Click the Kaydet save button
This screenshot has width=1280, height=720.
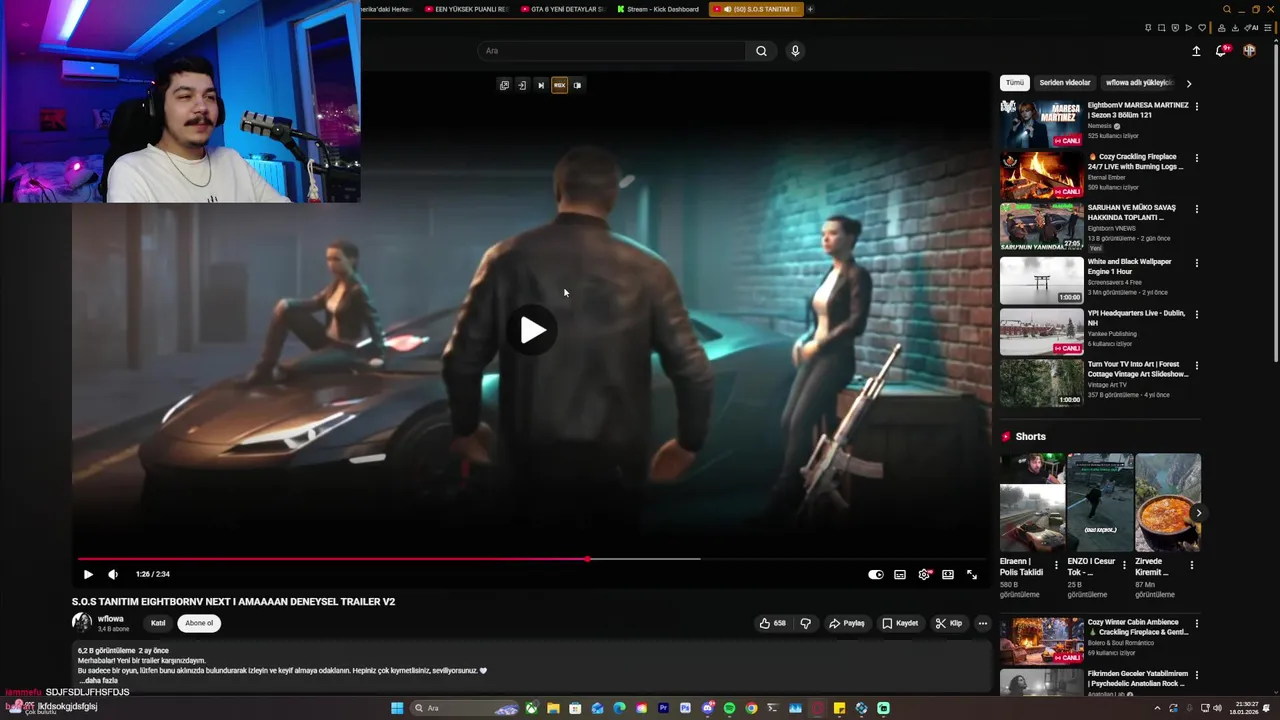pos(900,623)
